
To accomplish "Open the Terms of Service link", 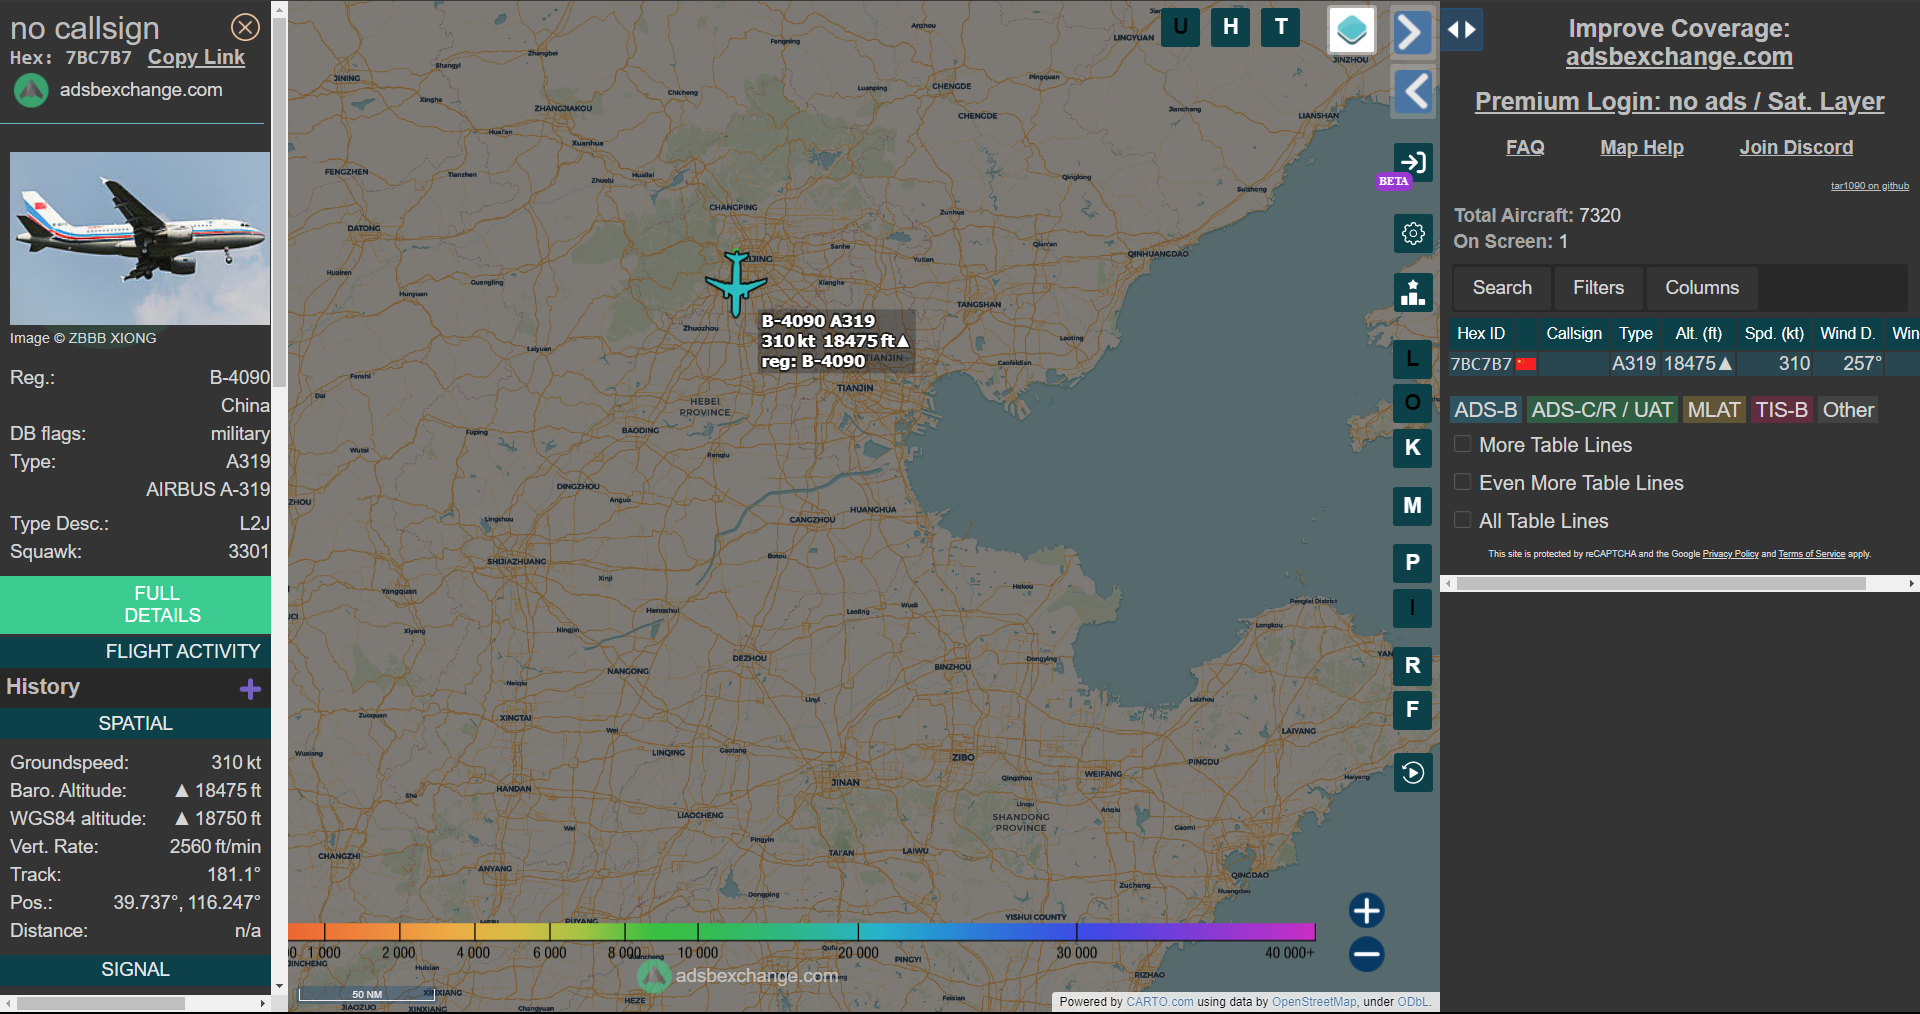I will (1811, 554).
